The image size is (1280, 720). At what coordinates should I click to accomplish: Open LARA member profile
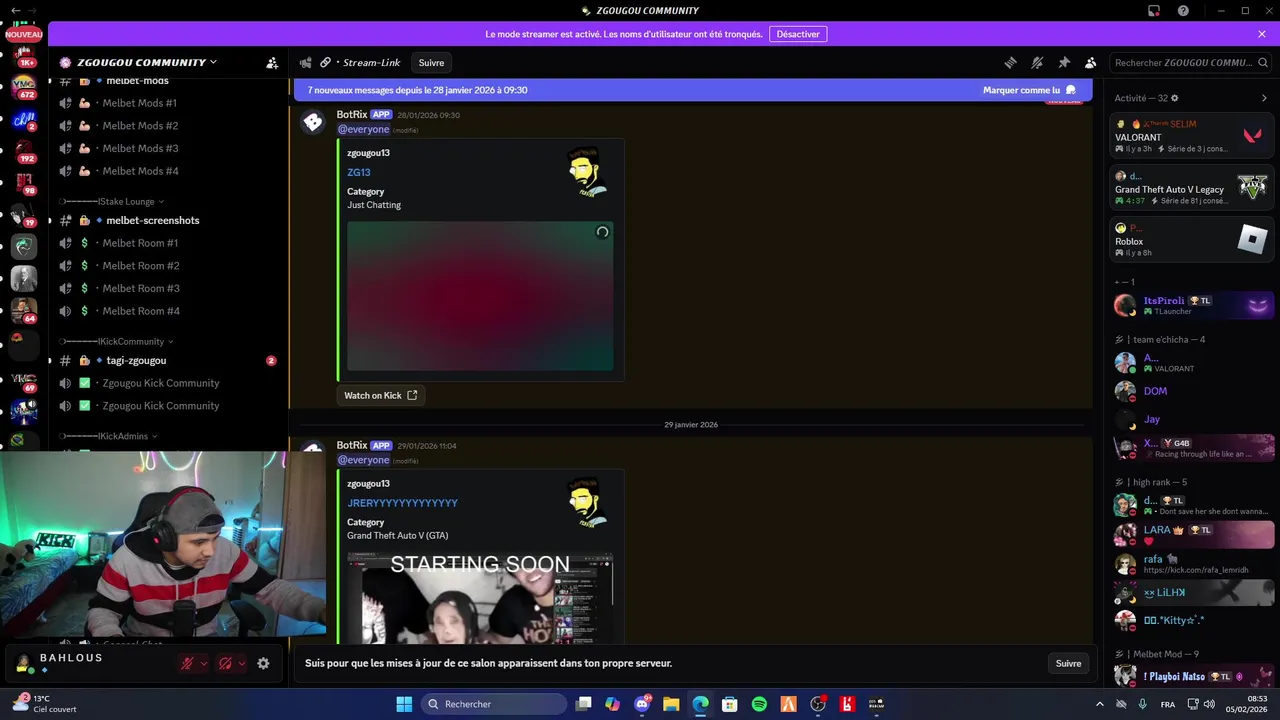[1193, 534]
